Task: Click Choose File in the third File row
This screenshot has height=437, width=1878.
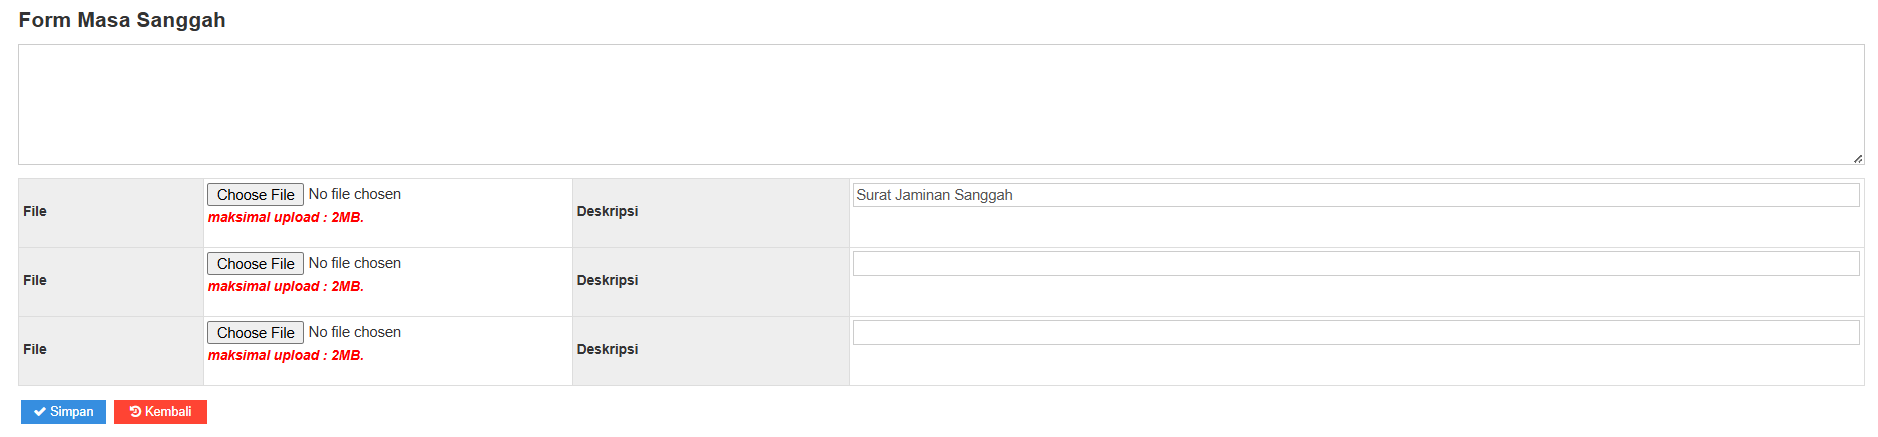Action: click(255, 333)
